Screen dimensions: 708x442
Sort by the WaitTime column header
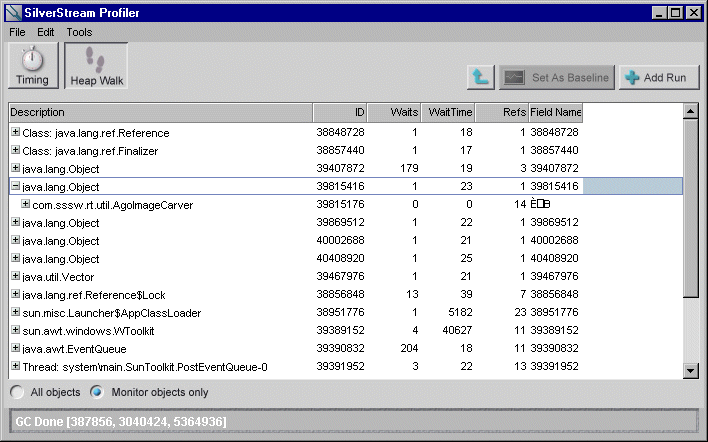448,112
